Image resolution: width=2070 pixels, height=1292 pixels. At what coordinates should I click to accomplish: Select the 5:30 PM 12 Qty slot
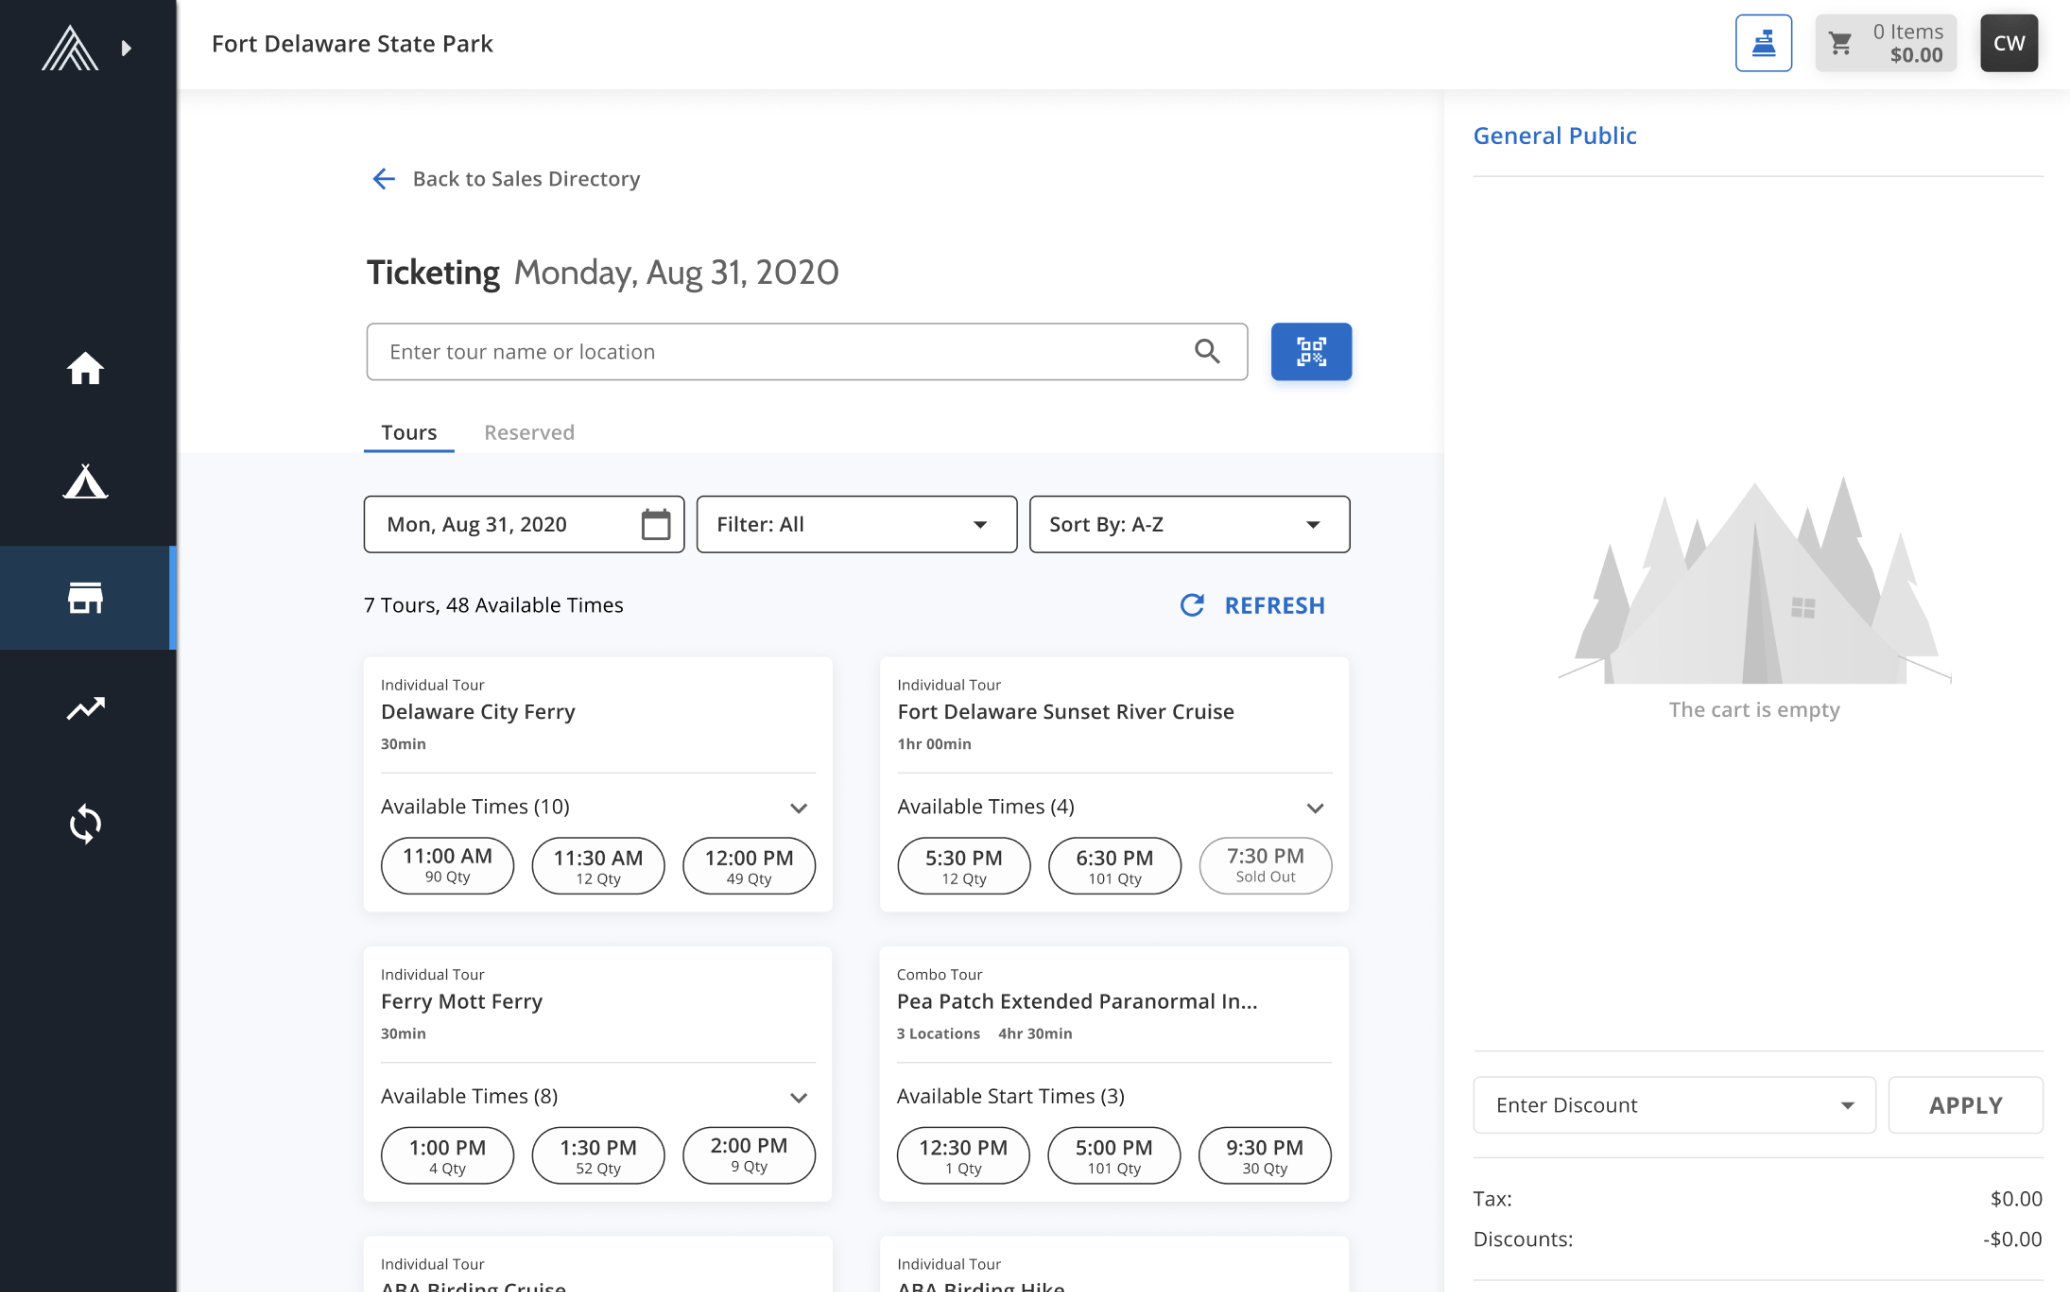pyautogui.click(x=964, y=865)
